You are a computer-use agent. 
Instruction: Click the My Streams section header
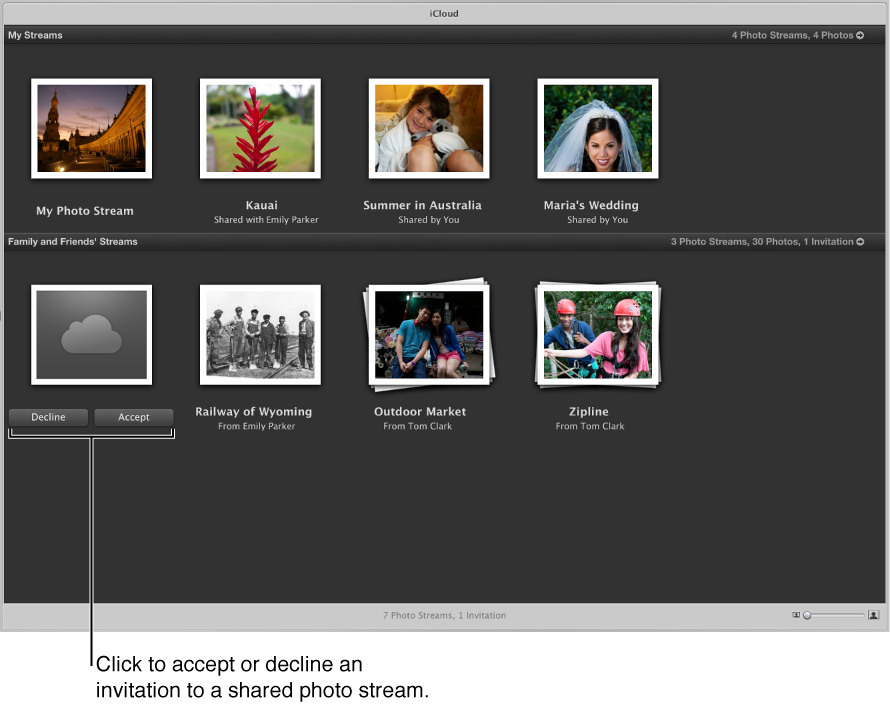(x=35, y=35)
